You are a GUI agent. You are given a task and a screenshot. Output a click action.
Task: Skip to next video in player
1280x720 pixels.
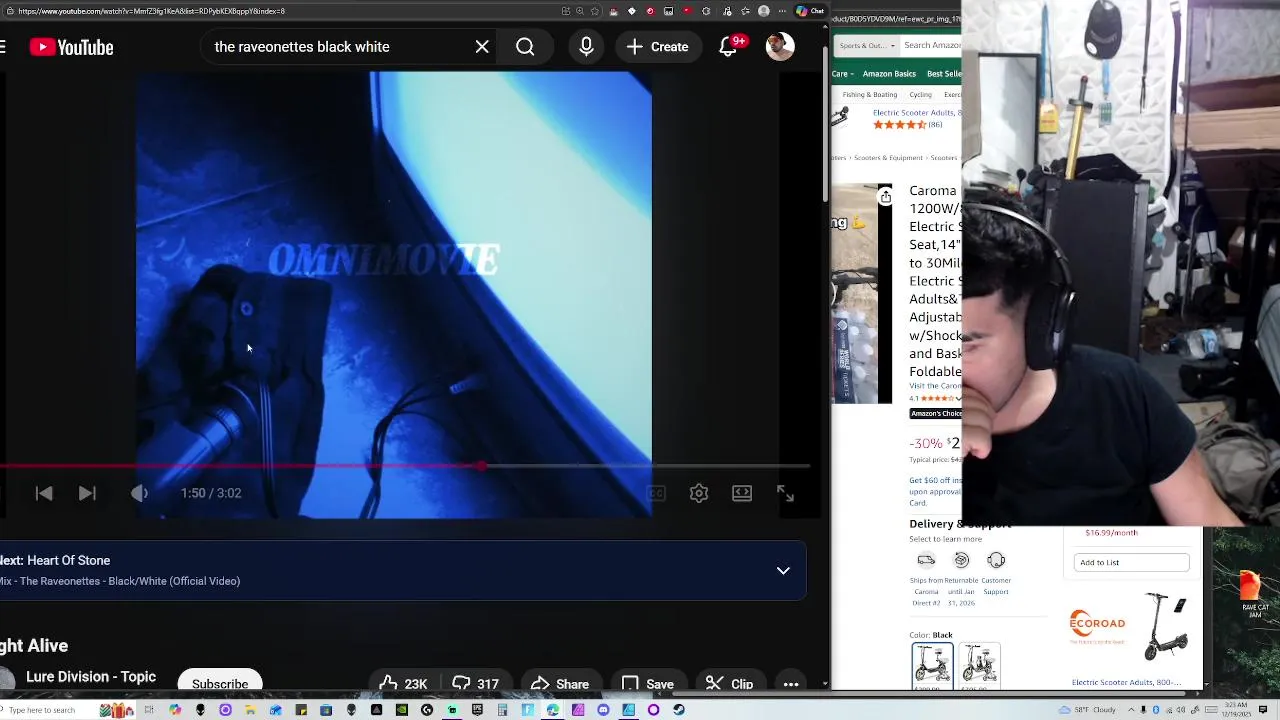(87, 493)
